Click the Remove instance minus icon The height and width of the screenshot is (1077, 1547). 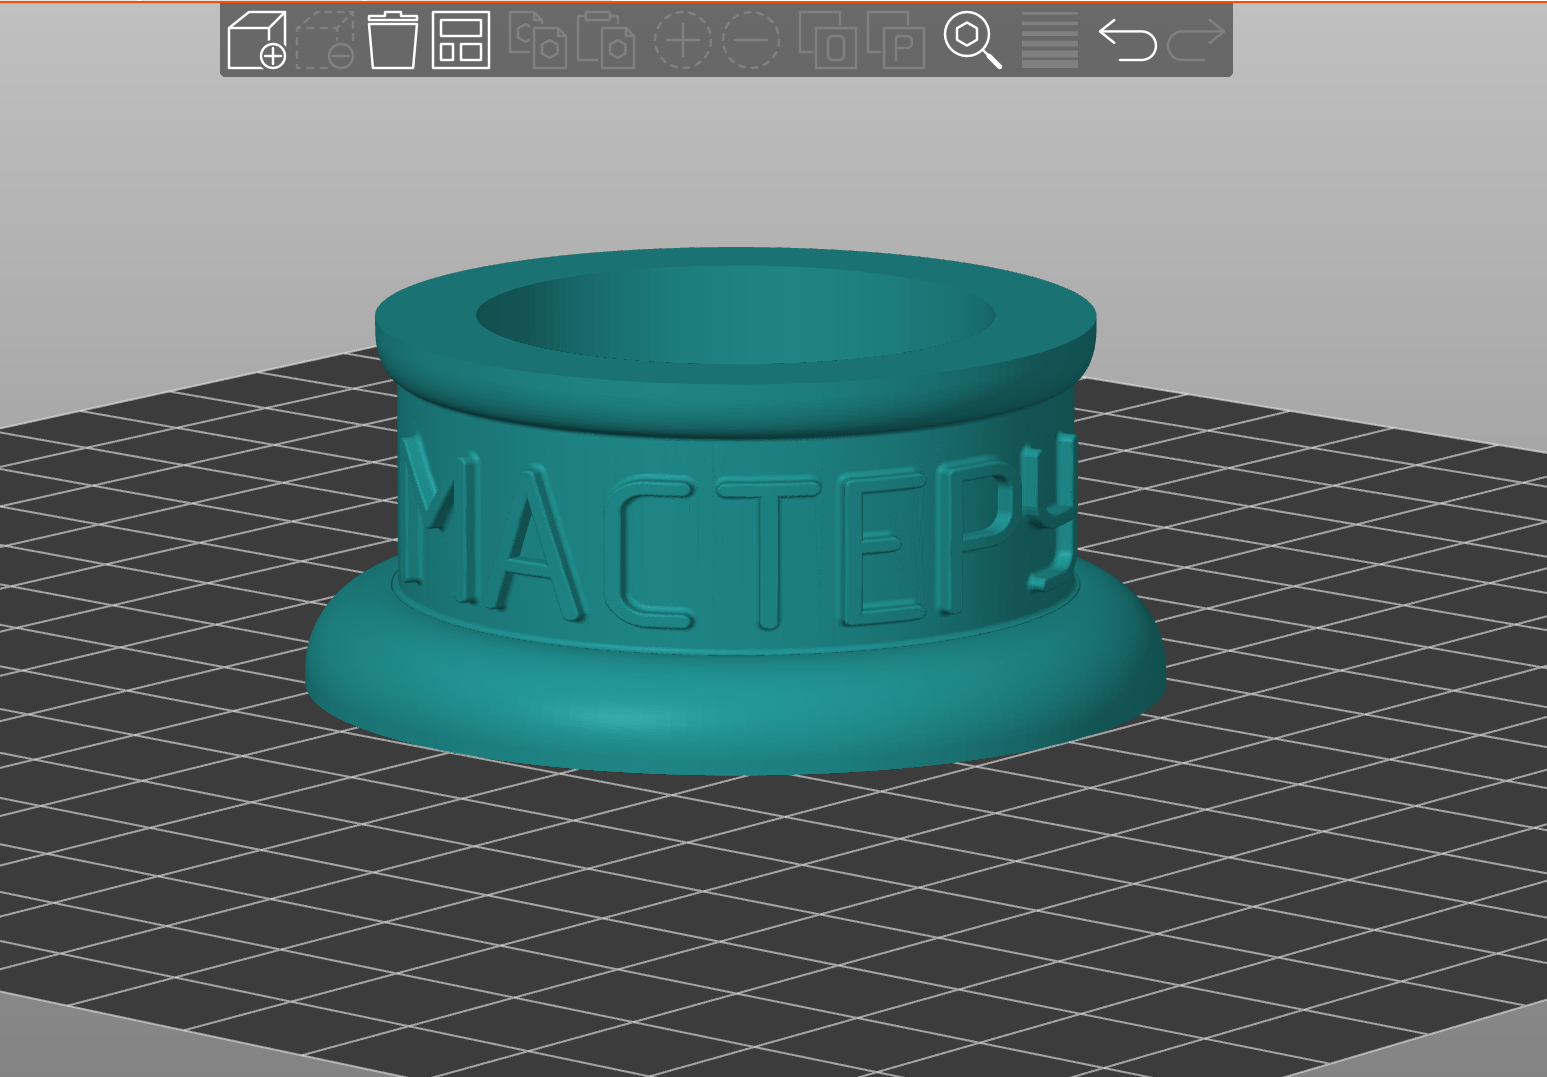(750, 40)
